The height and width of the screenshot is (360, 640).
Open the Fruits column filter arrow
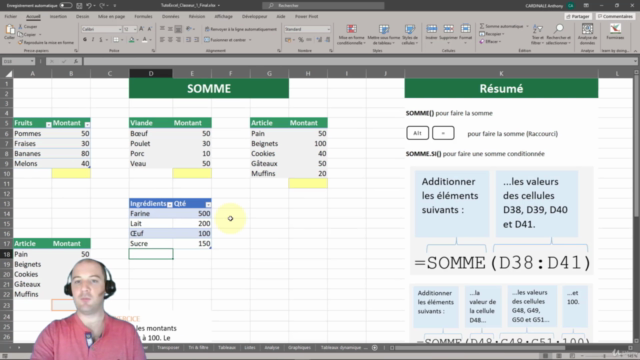[x=49, y=124]
